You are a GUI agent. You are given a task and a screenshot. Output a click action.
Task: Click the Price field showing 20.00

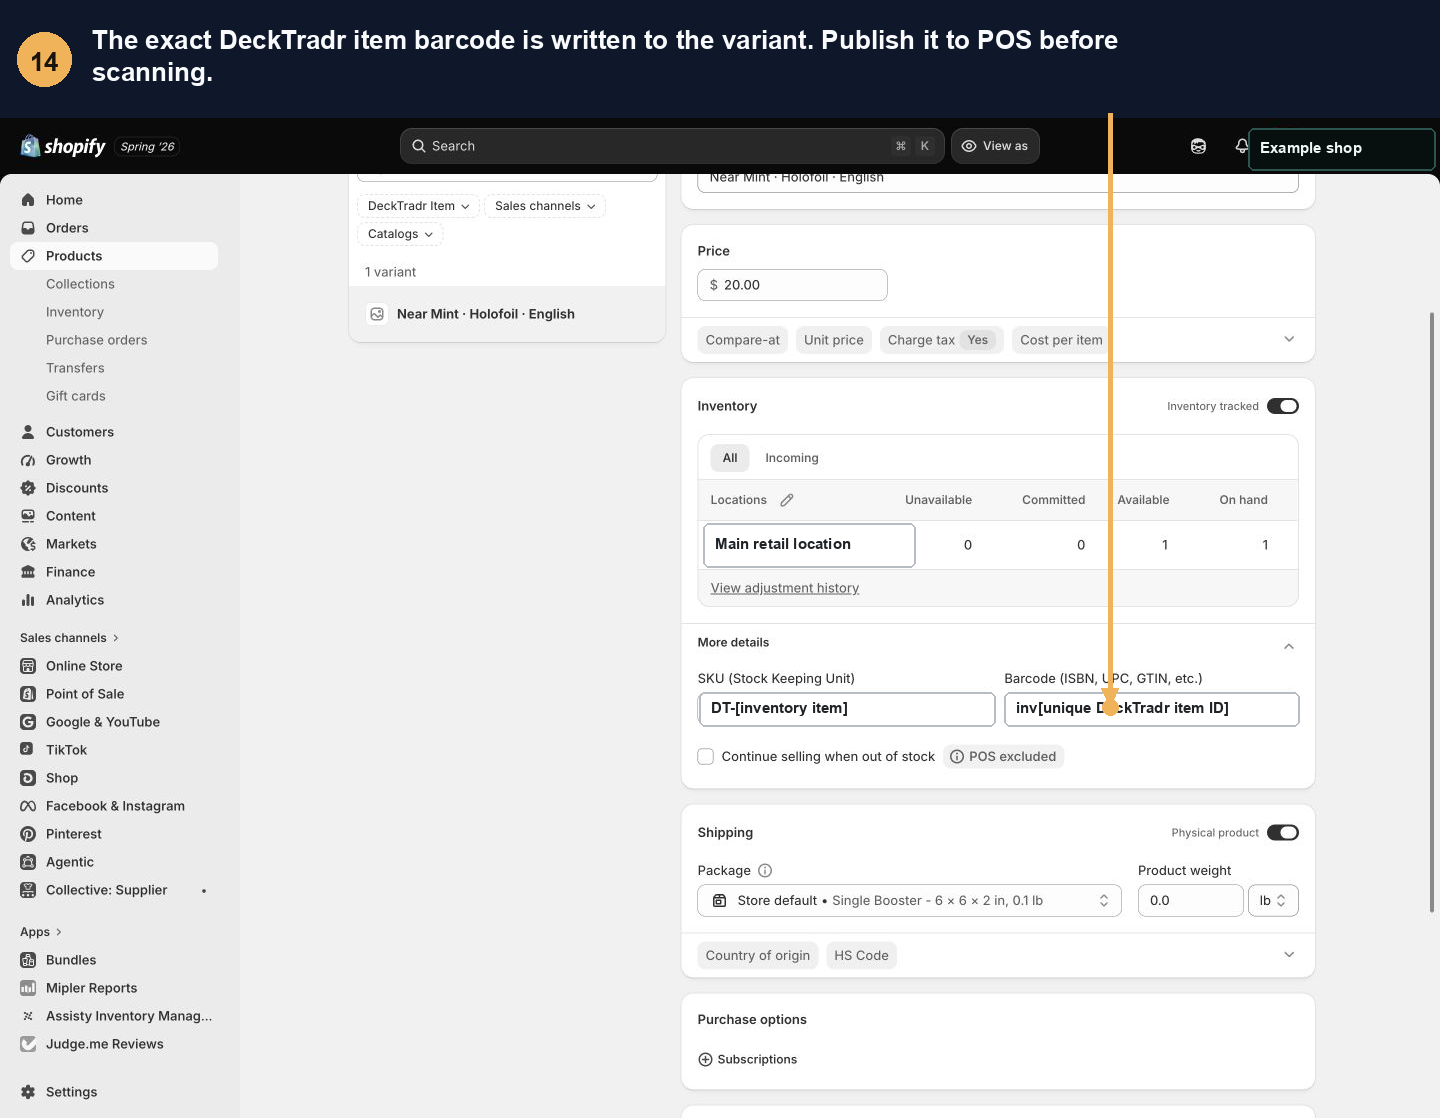pyautogui.click(x=792, y=285)
